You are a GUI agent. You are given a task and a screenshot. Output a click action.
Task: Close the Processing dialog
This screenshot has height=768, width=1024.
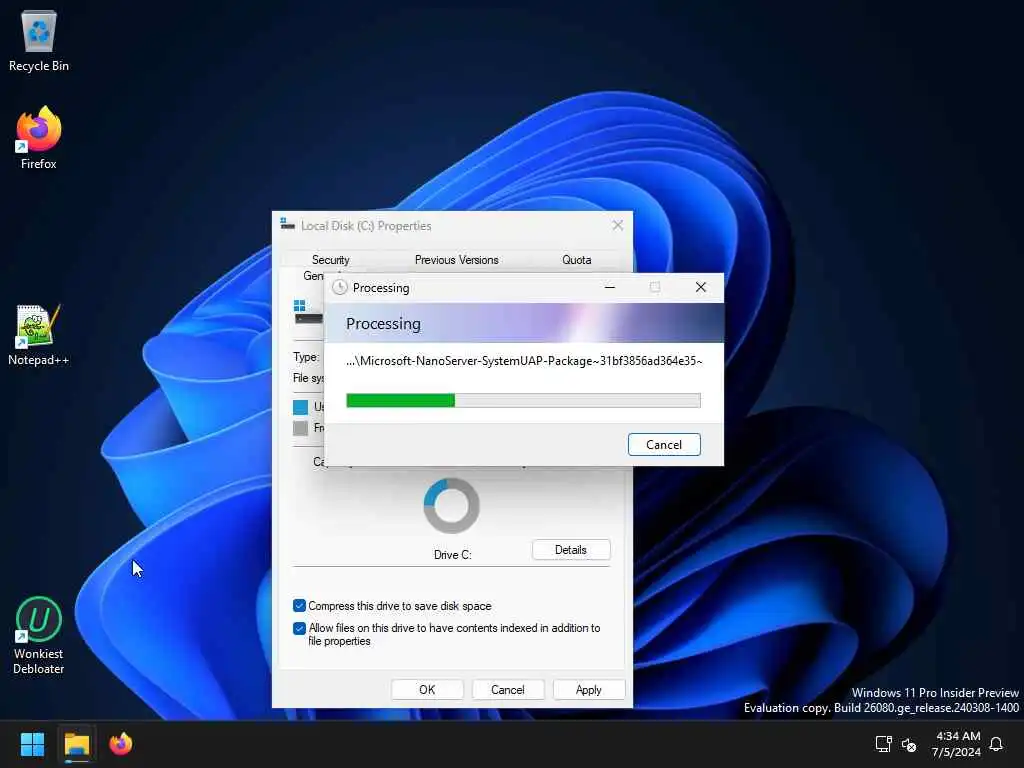tap(701, 287)
